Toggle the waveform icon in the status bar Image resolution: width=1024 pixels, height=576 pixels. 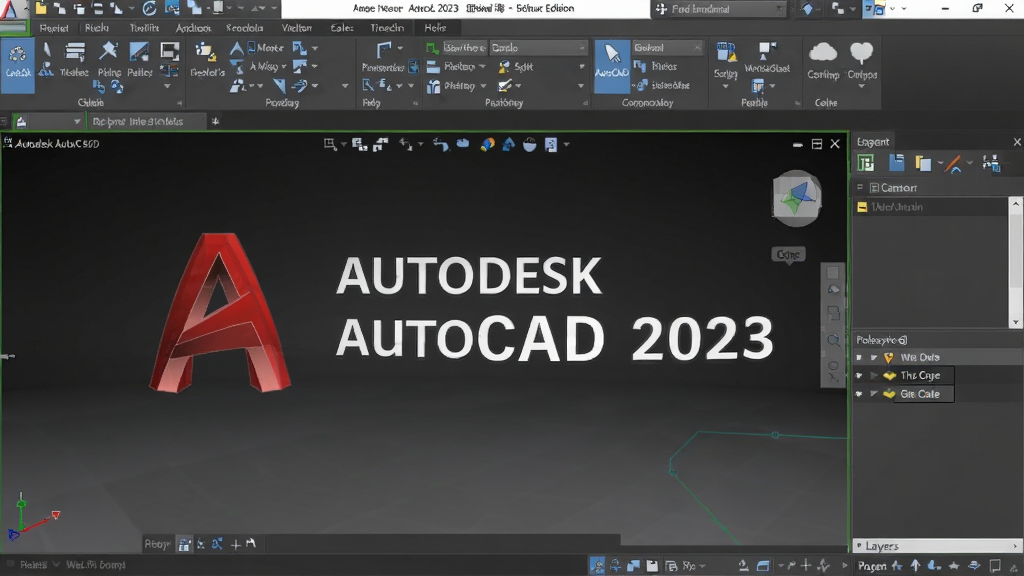coord(824,566)
